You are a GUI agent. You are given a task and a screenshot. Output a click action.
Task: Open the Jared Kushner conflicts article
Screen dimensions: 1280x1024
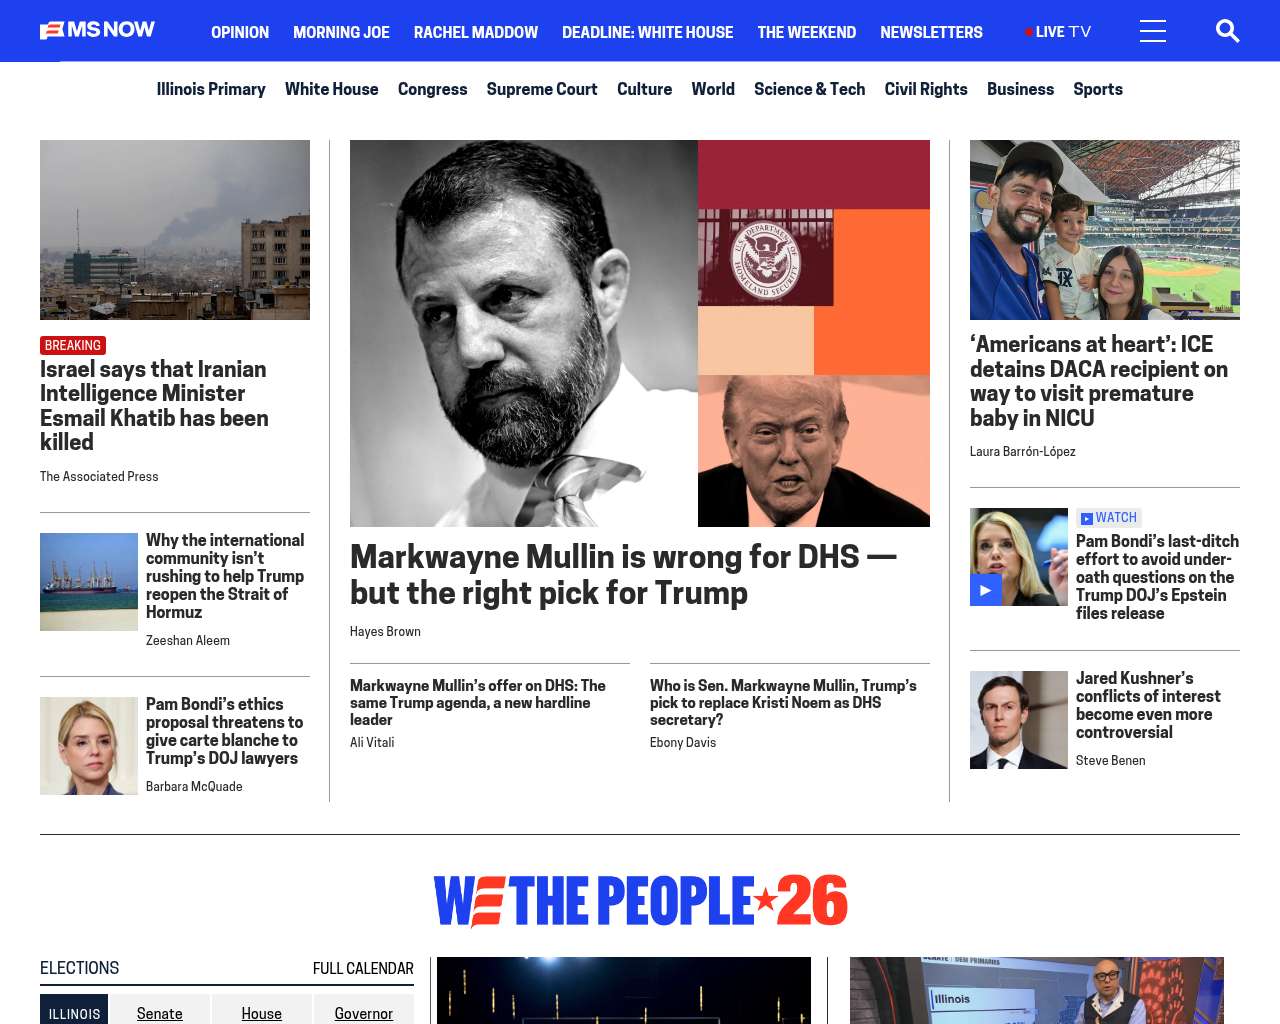(1148, 705)
